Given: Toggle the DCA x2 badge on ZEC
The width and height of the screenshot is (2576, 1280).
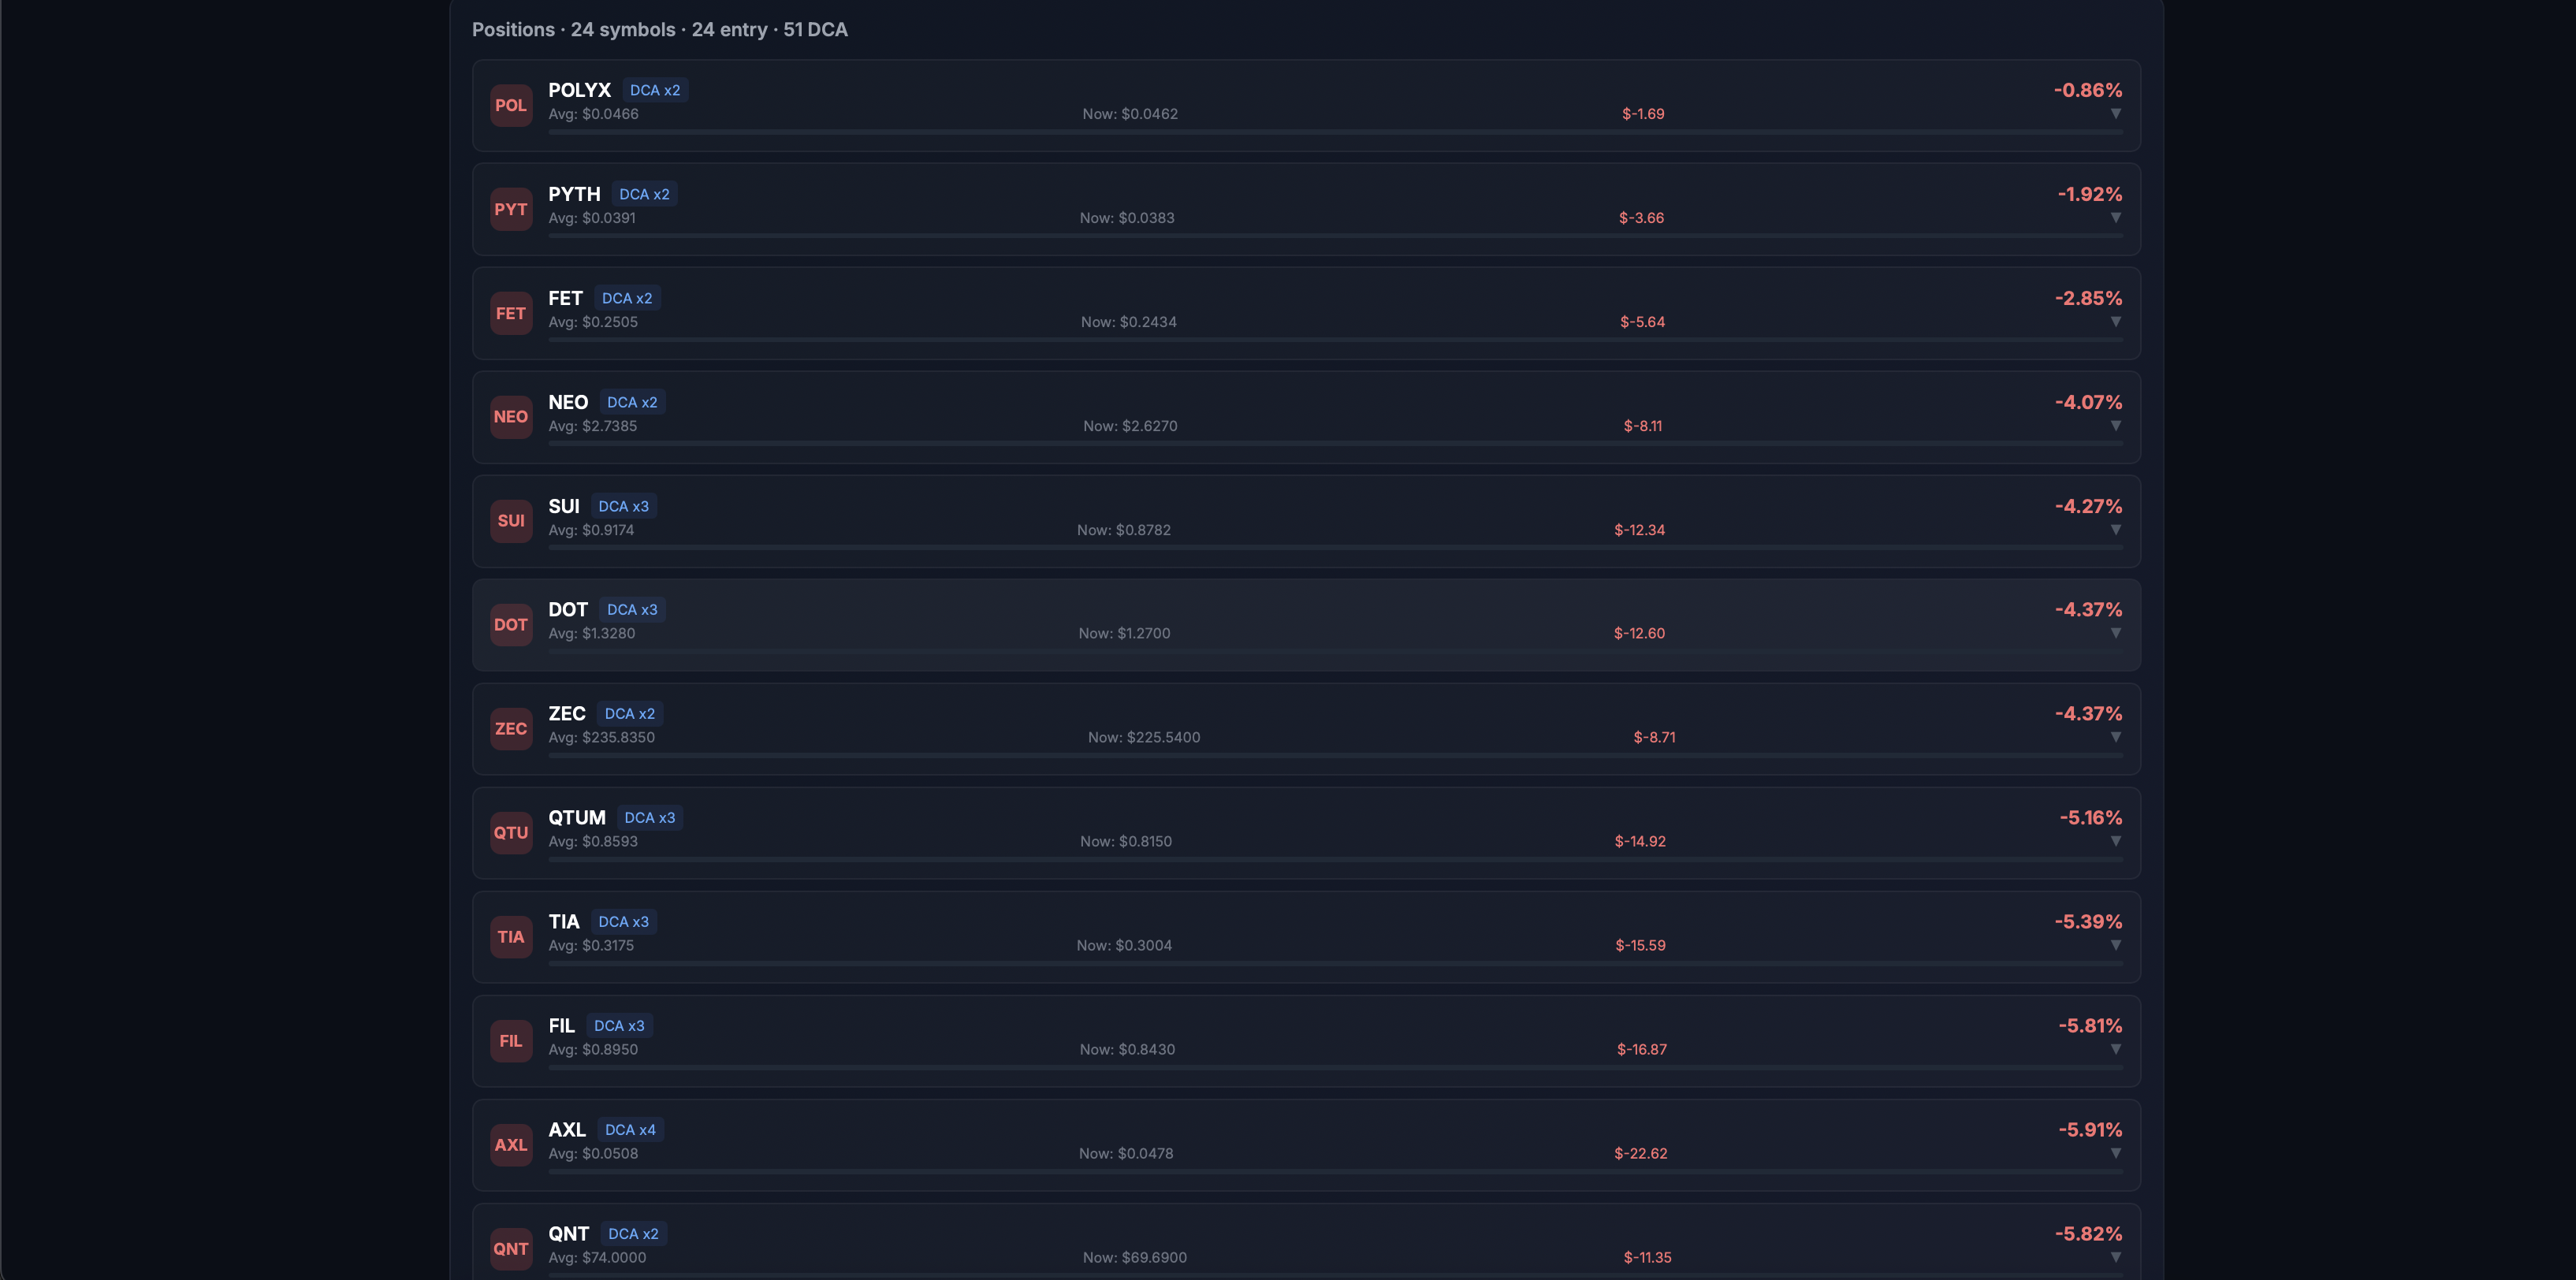Looking at the screenshot, I should (629, 713).
